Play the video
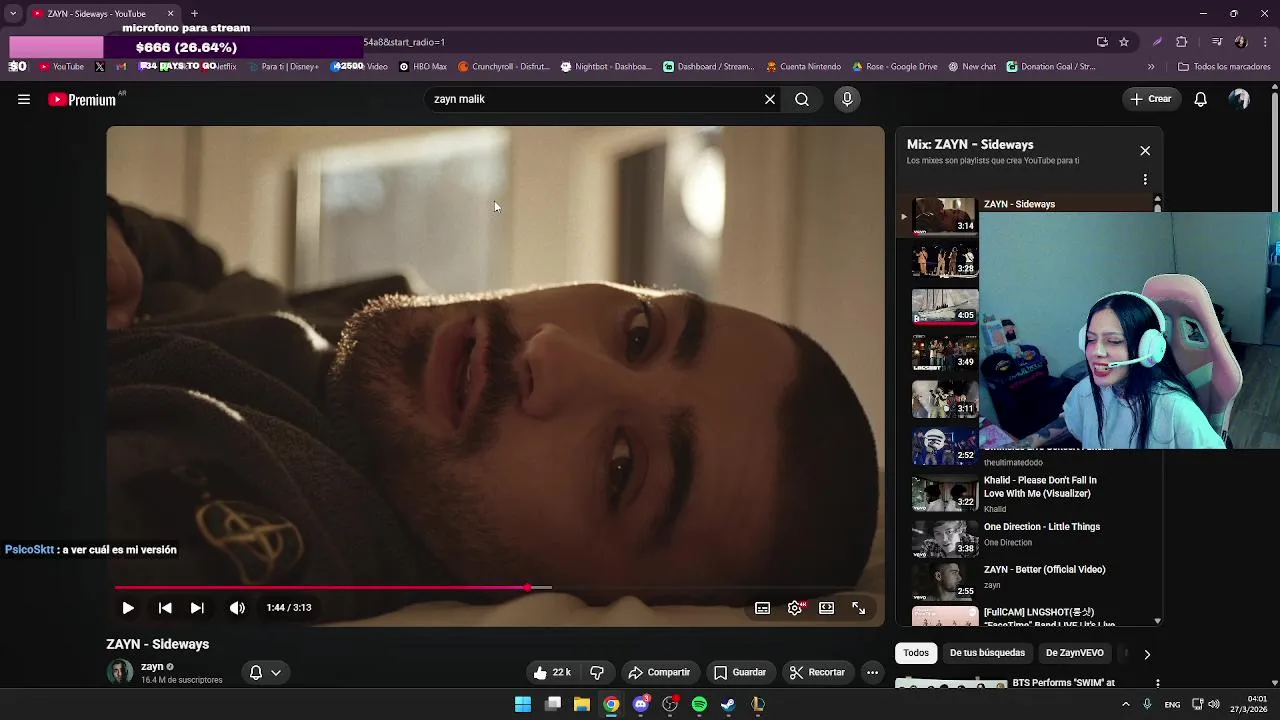1280x720 pixels. click(x=128, y=607)
